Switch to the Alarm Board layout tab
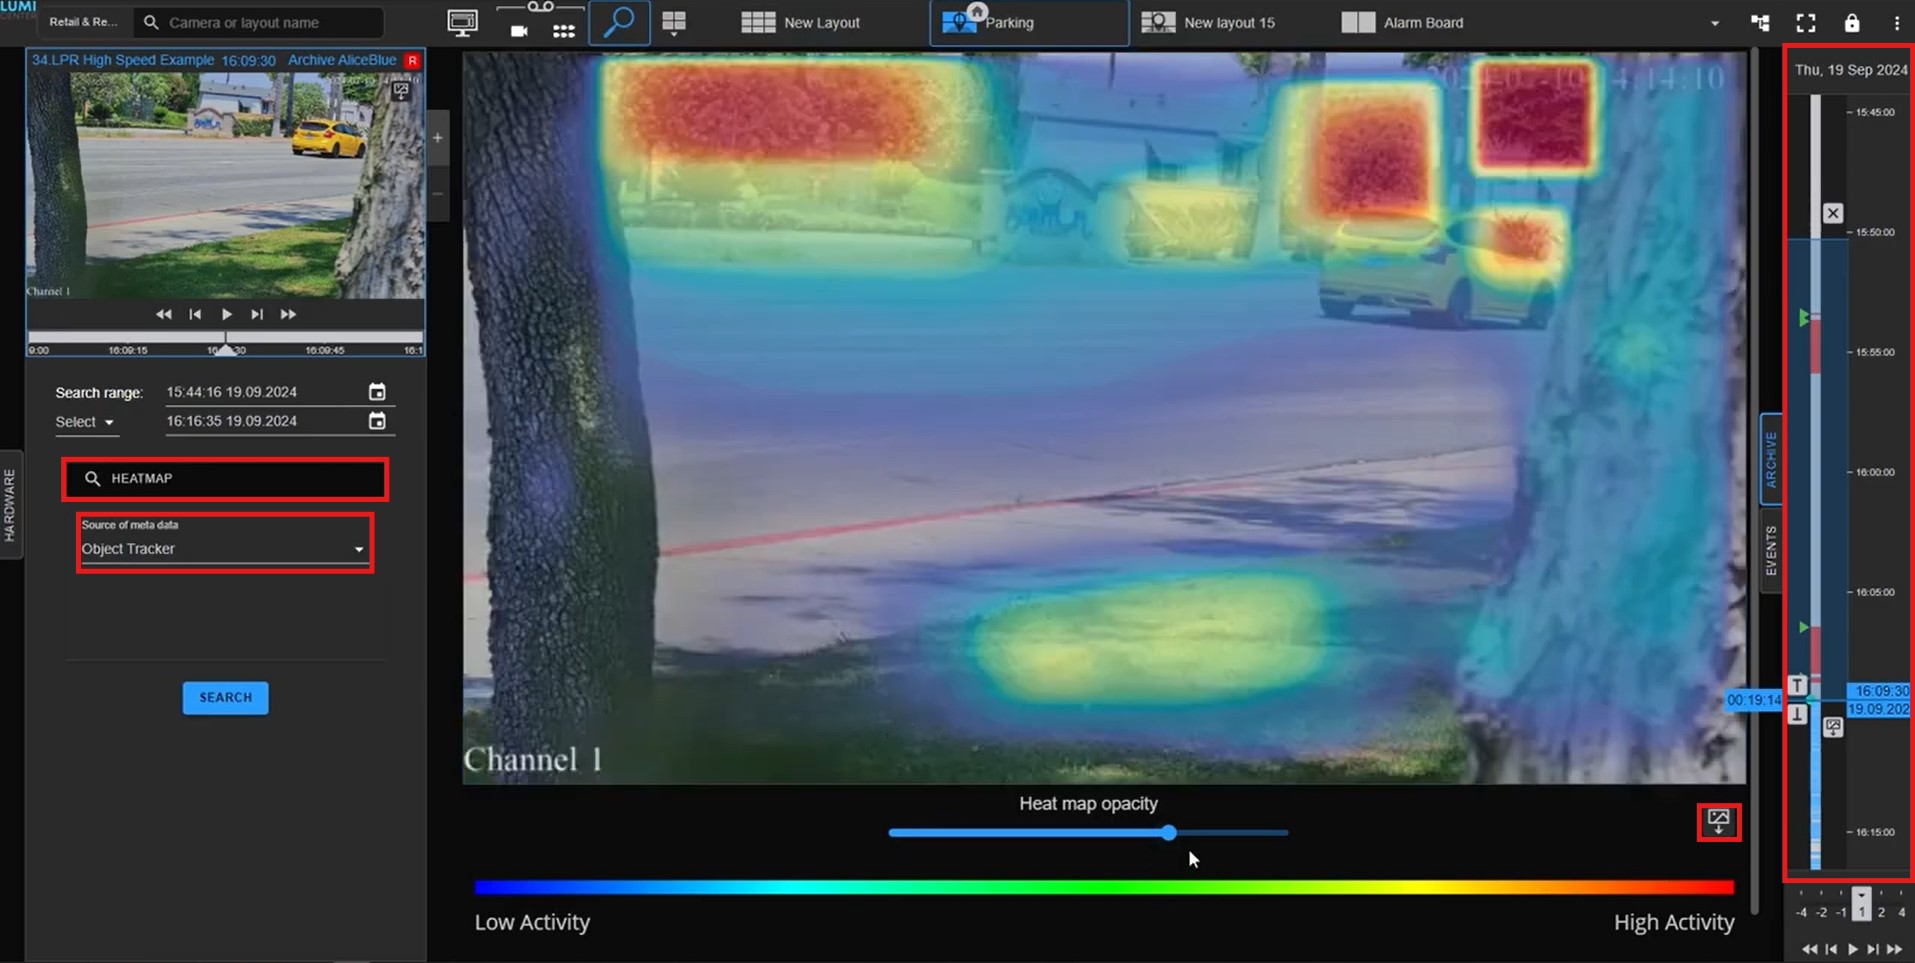 click(x=1403, y=22)
